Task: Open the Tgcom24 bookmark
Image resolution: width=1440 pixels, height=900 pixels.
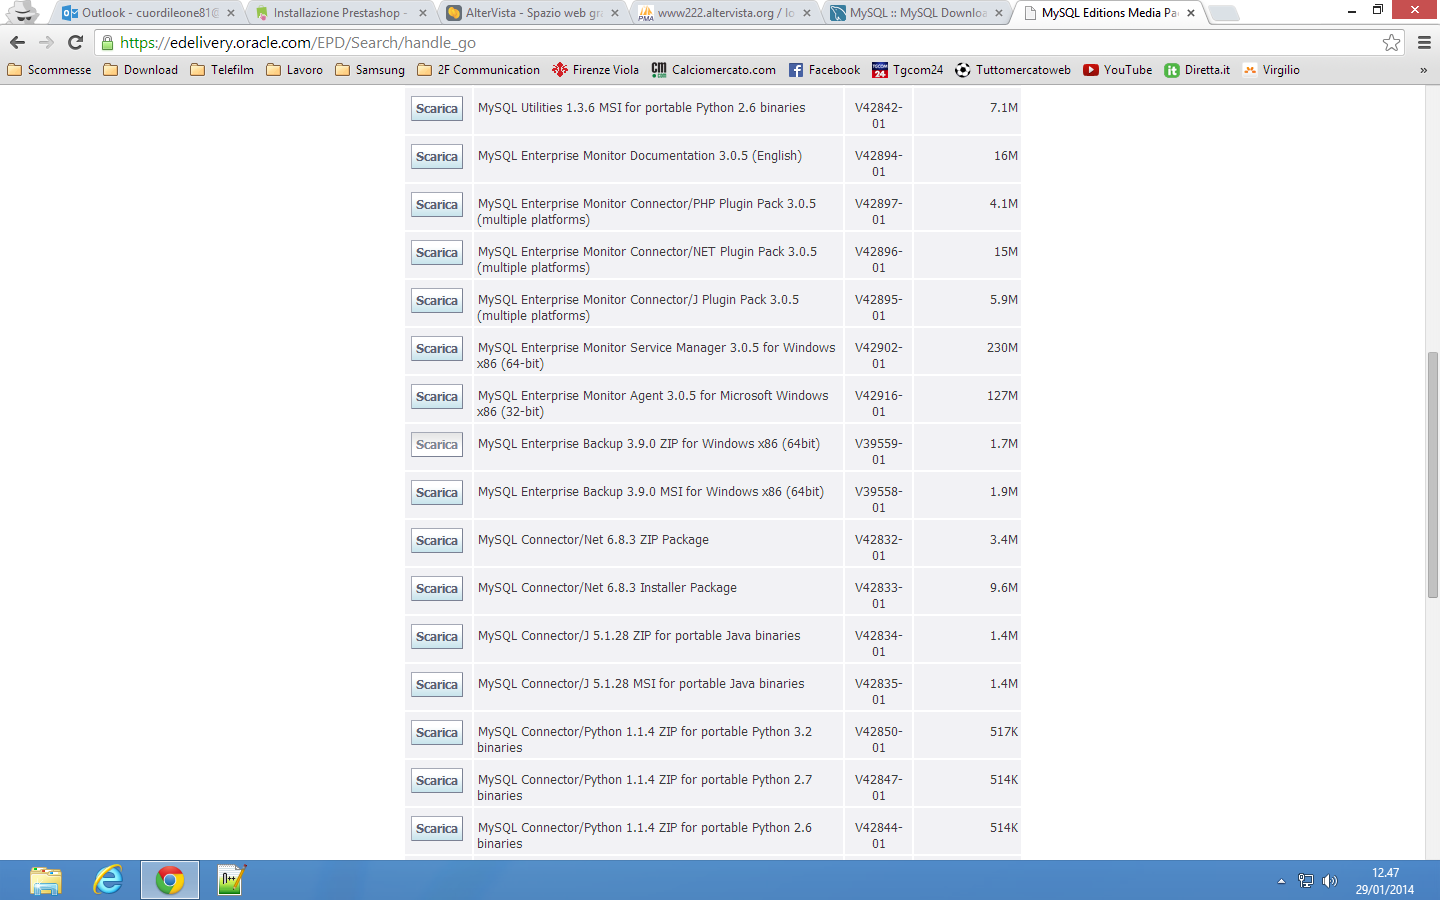Action: (907, 70)
